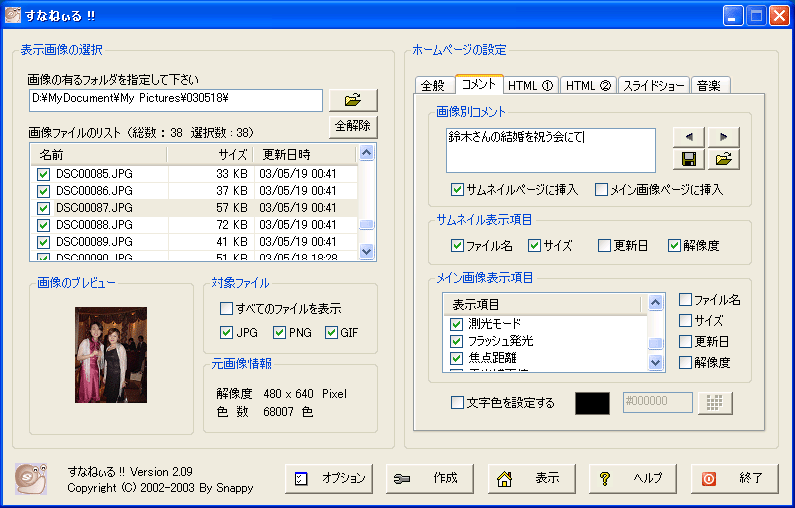Click the snail logo at bottom left
This screenshot has width=795, height=508.
pyautogui.click(x=31, y=479)
